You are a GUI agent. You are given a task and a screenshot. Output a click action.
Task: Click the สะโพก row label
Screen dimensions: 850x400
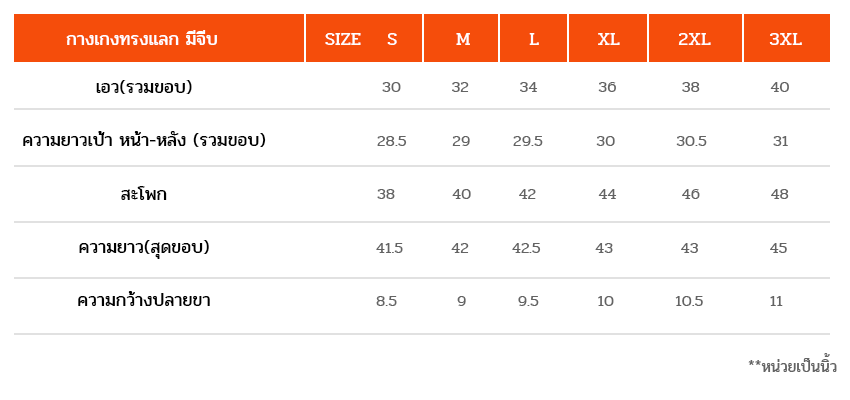(143, 194)
